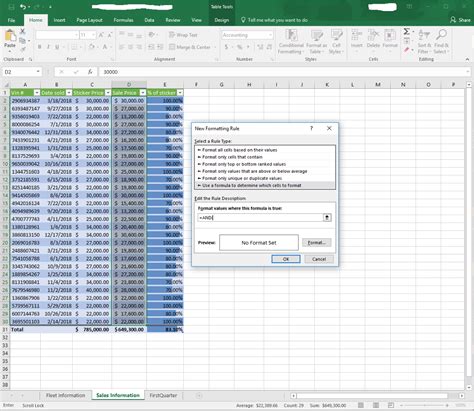Viewport: 474px width, 411px height.
Task: Click the Orientation text-angle icon
Action: [x=152, y=35]
